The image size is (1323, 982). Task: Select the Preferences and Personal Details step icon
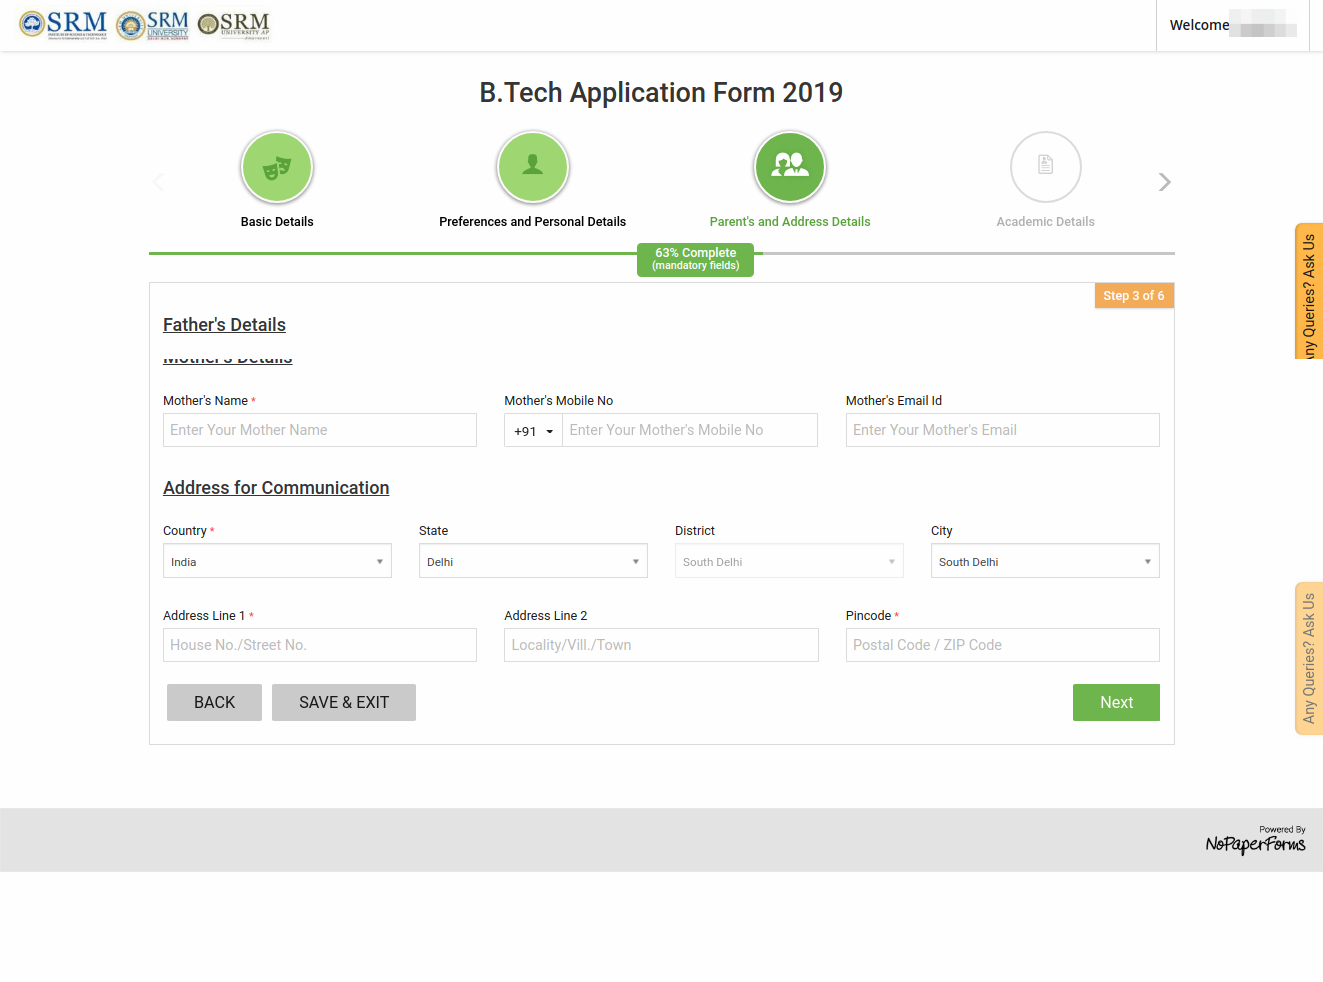click(533, 166)
